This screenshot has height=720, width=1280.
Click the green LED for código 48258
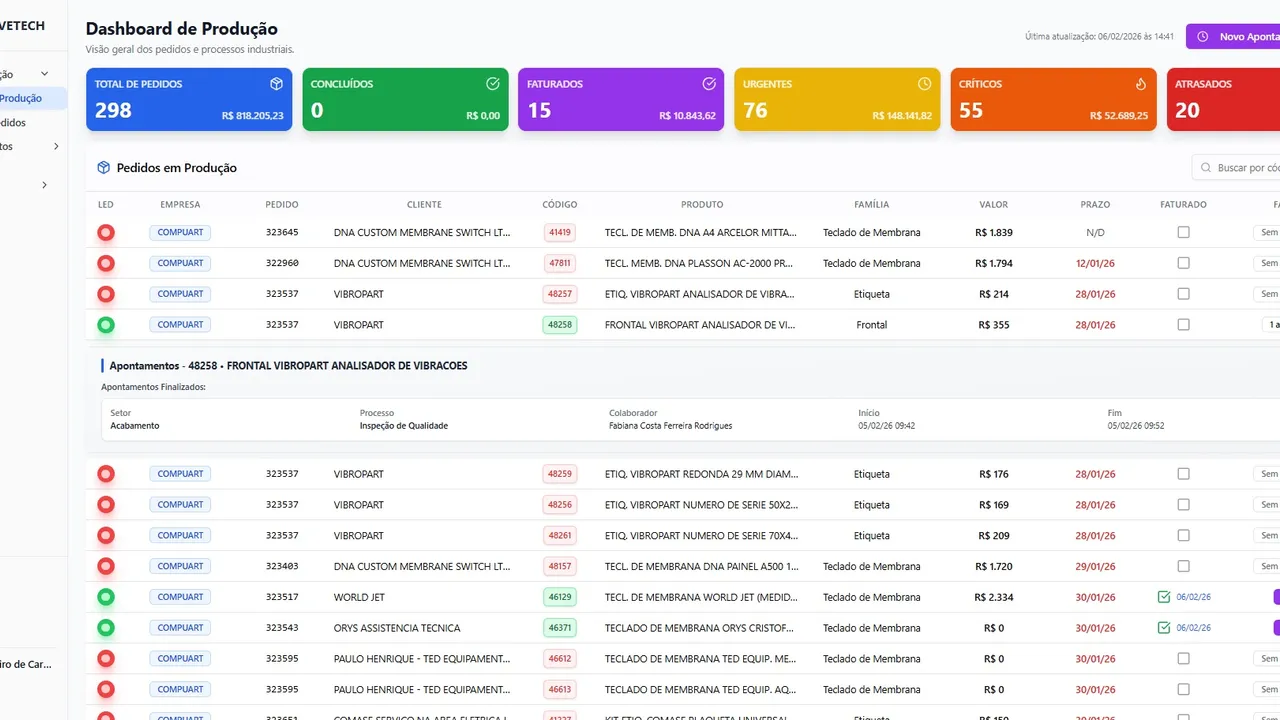click(x=106, y=325)
